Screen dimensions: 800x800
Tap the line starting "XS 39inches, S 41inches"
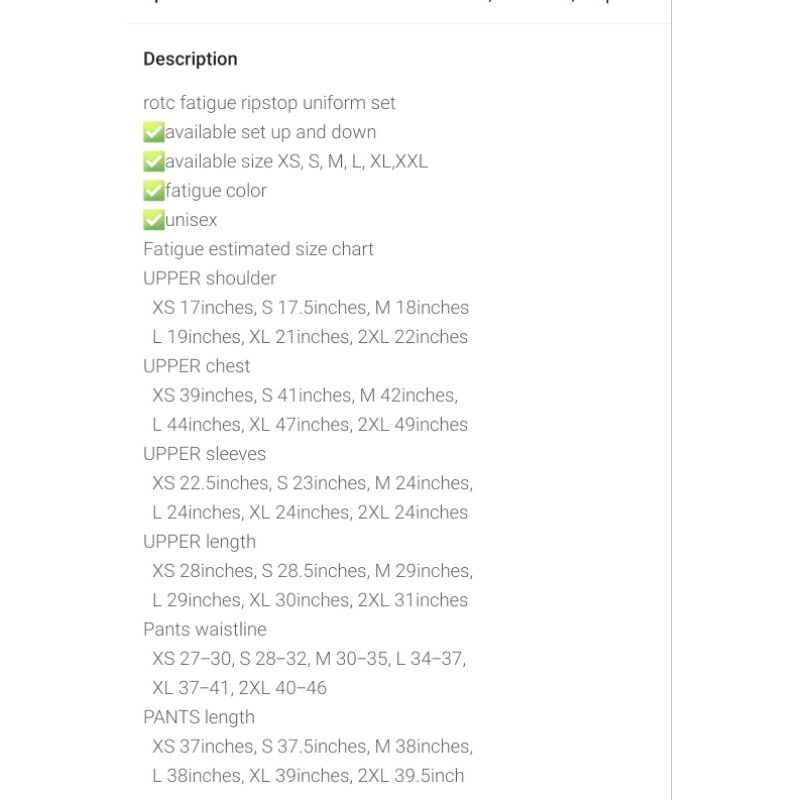pos(305,395)
